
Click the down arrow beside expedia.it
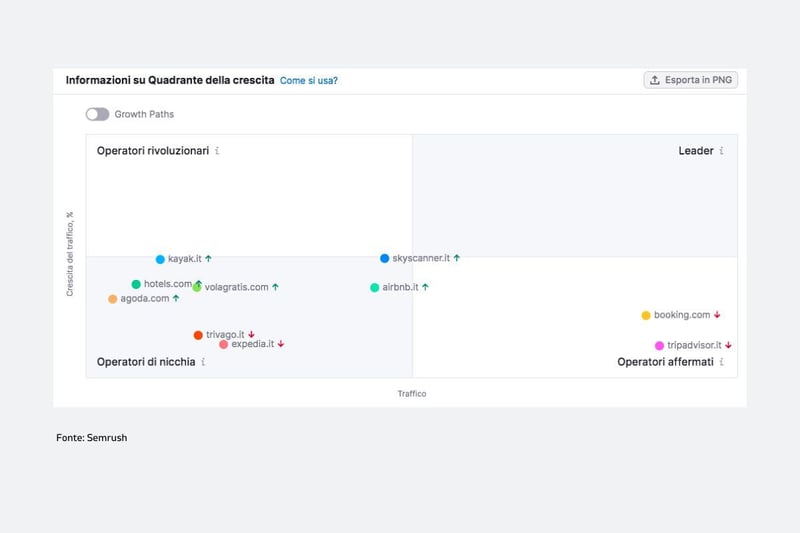pyautogui.click(x=281, y=344)
